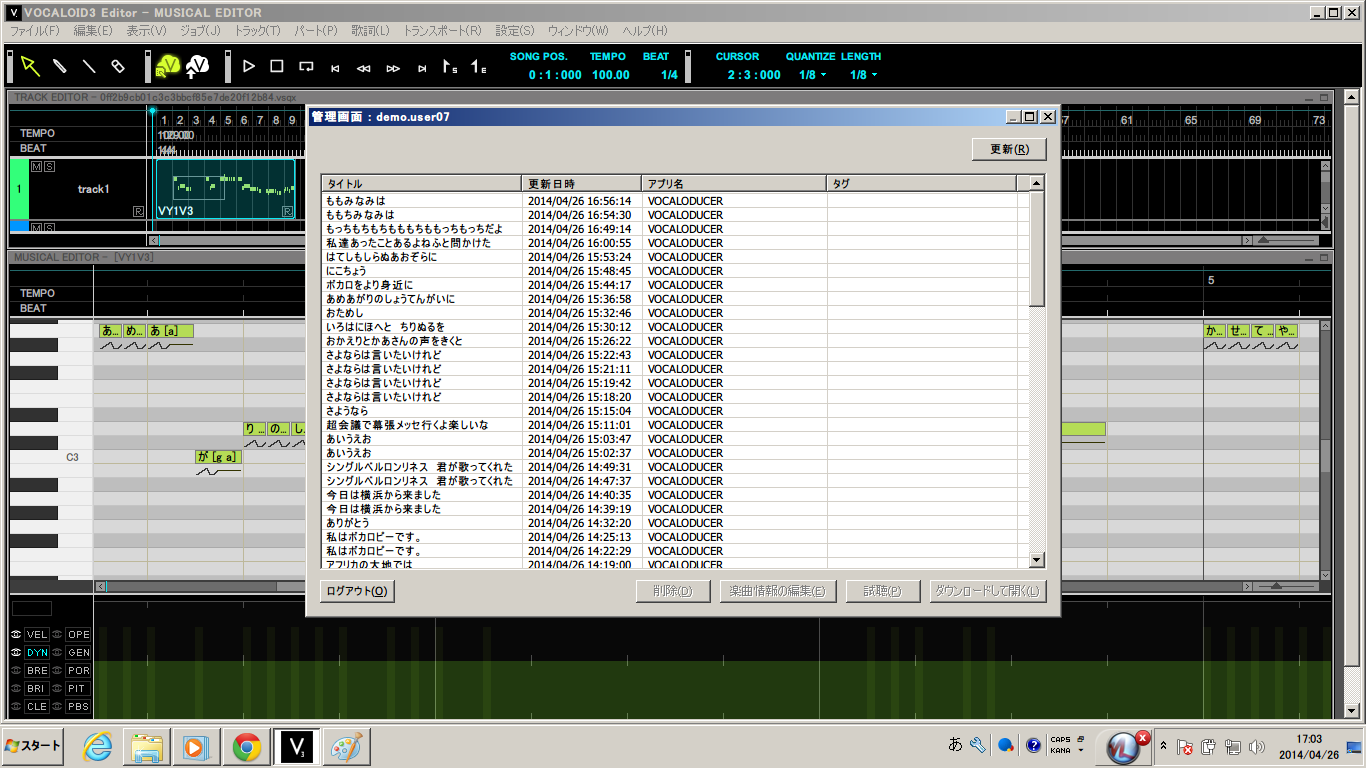The width and height of the screenshot is (1366, 768).
Task: Open Internet Explorer from taskbar
Action: (97, 747)
